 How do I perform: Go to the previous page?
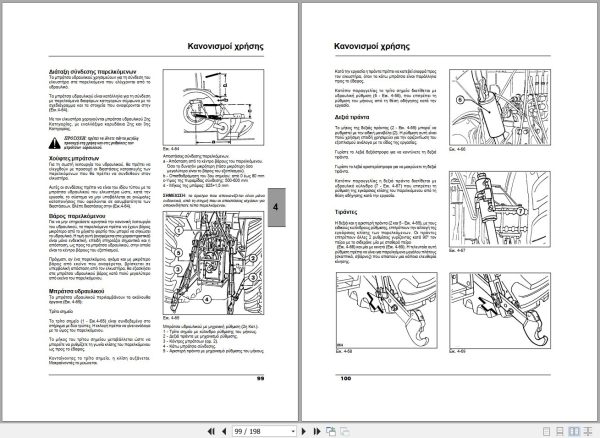[x=224, y=431]
